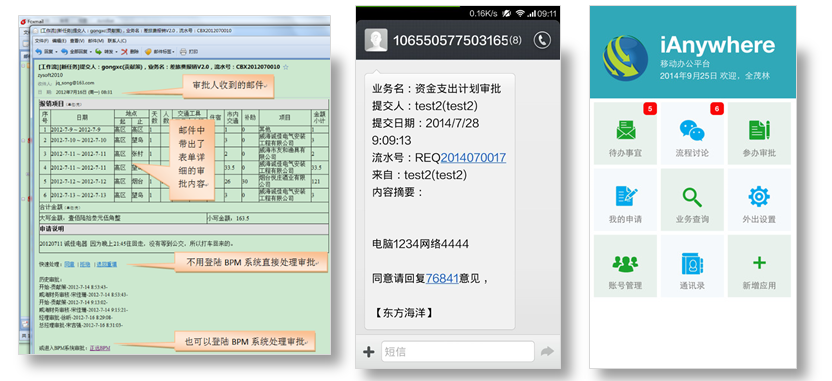Open 账号管理 account management tile

(625, 266)
